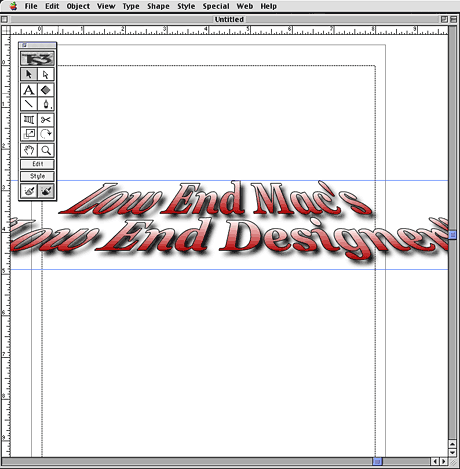This screenshot has height=469, width=460.
Task: Open the Shape menu
Action: click(x=158, y=6)
